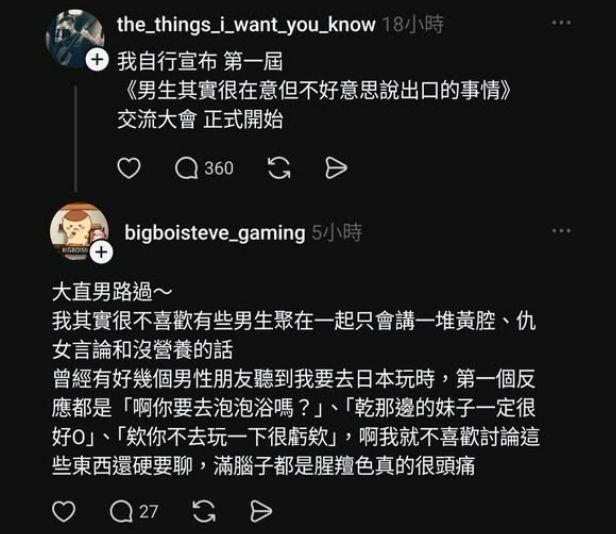Open the first post's text body
This screenshot has height=534, width=616.
coord(314,91)
